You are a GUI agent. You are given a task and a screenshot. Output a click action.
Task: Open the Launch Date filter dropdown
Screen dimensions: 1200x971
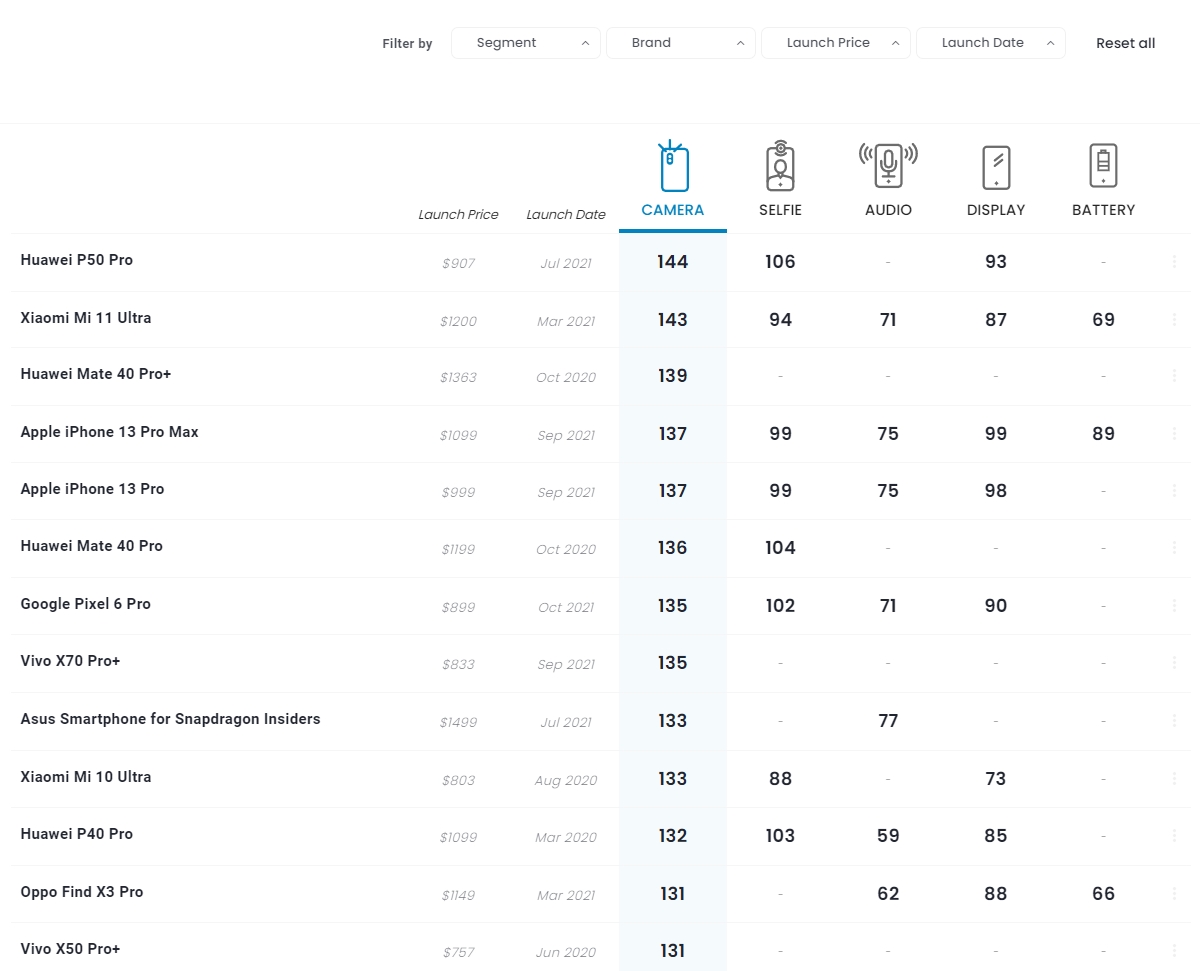click(991, 43)
